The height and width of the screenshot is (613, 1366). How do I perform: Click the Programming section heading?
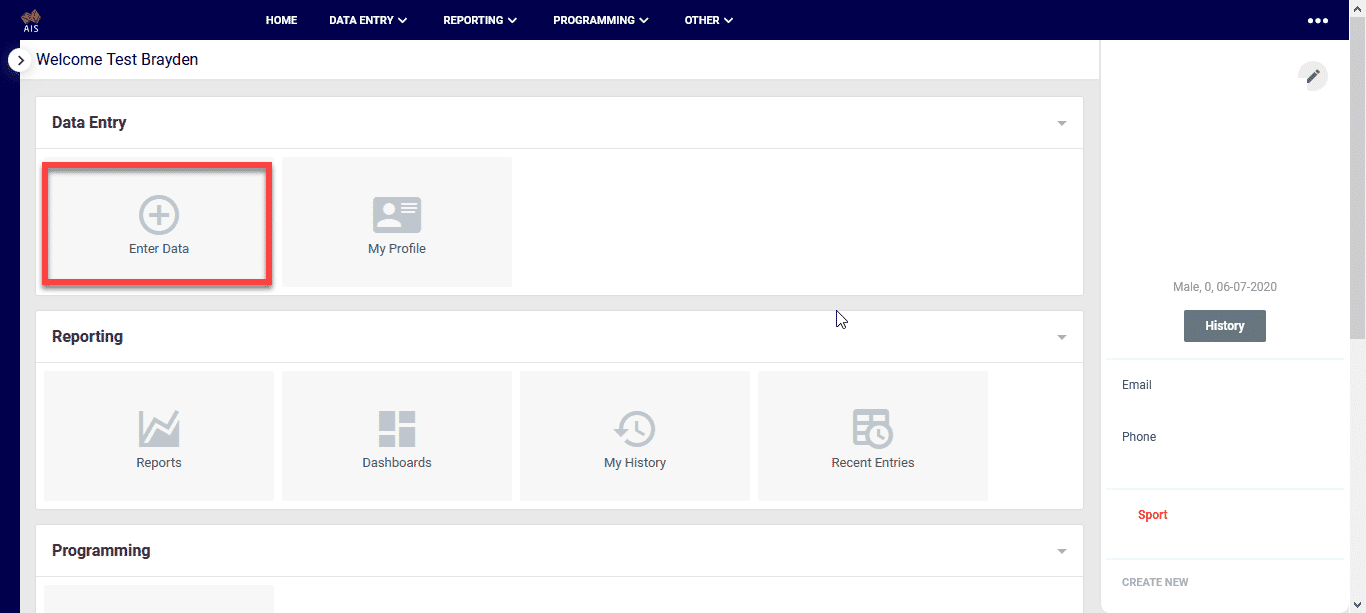click(101, 551)
